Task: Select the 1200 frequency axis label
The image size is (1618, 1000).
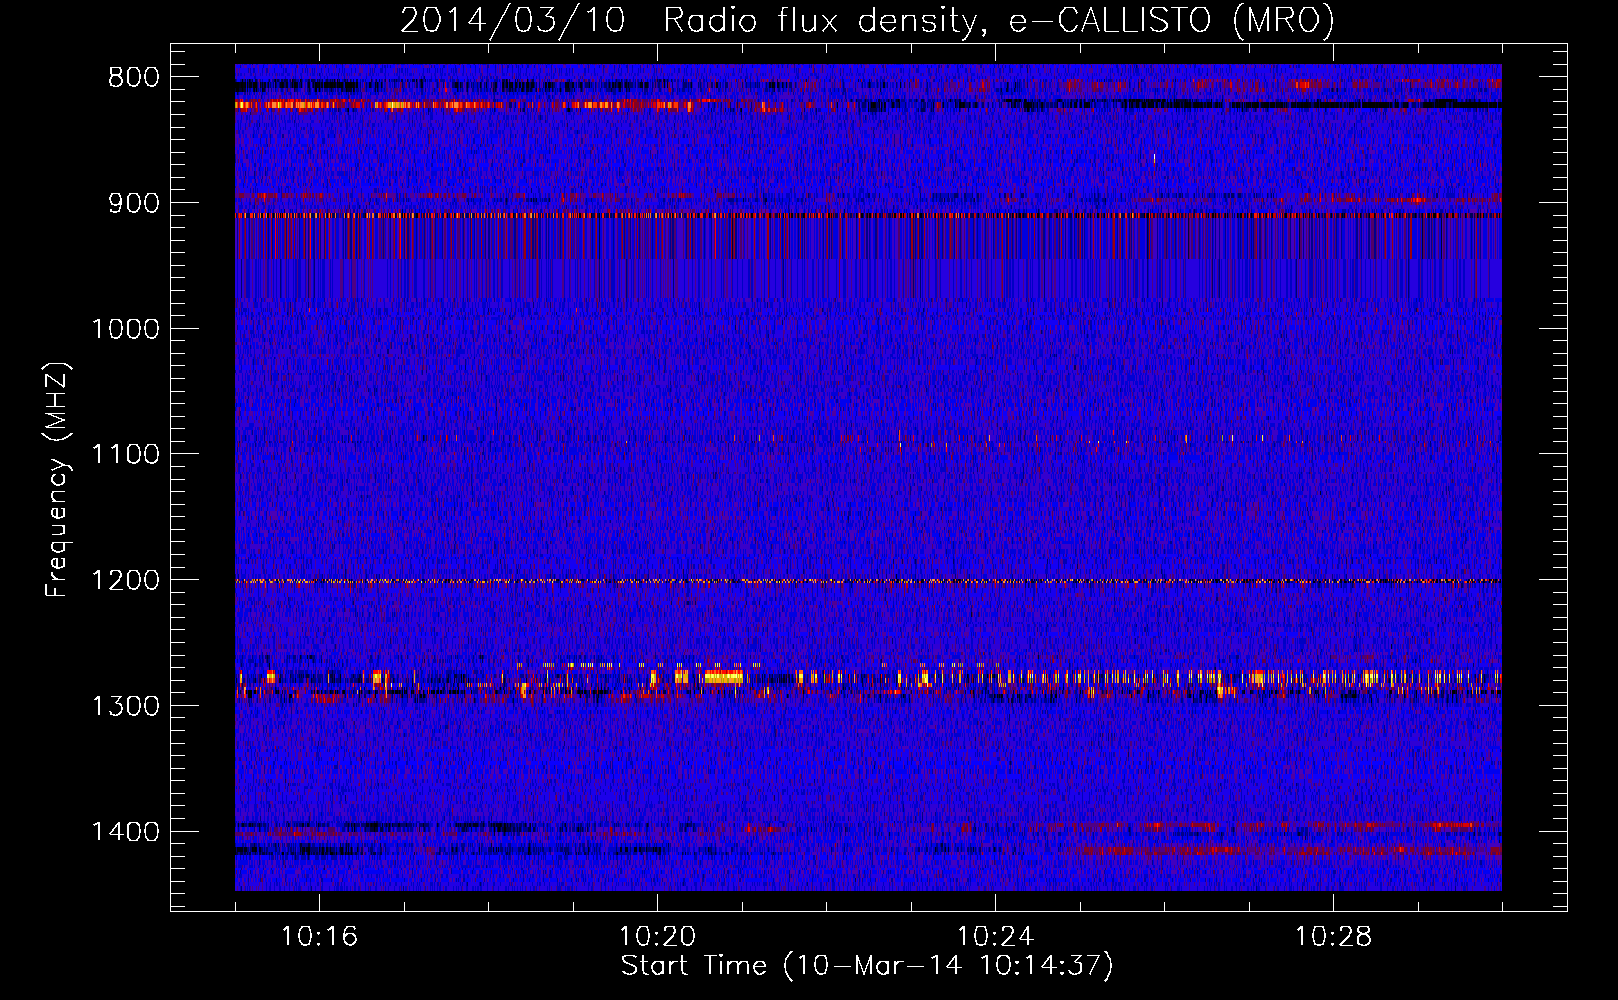Action: [125, 580]
